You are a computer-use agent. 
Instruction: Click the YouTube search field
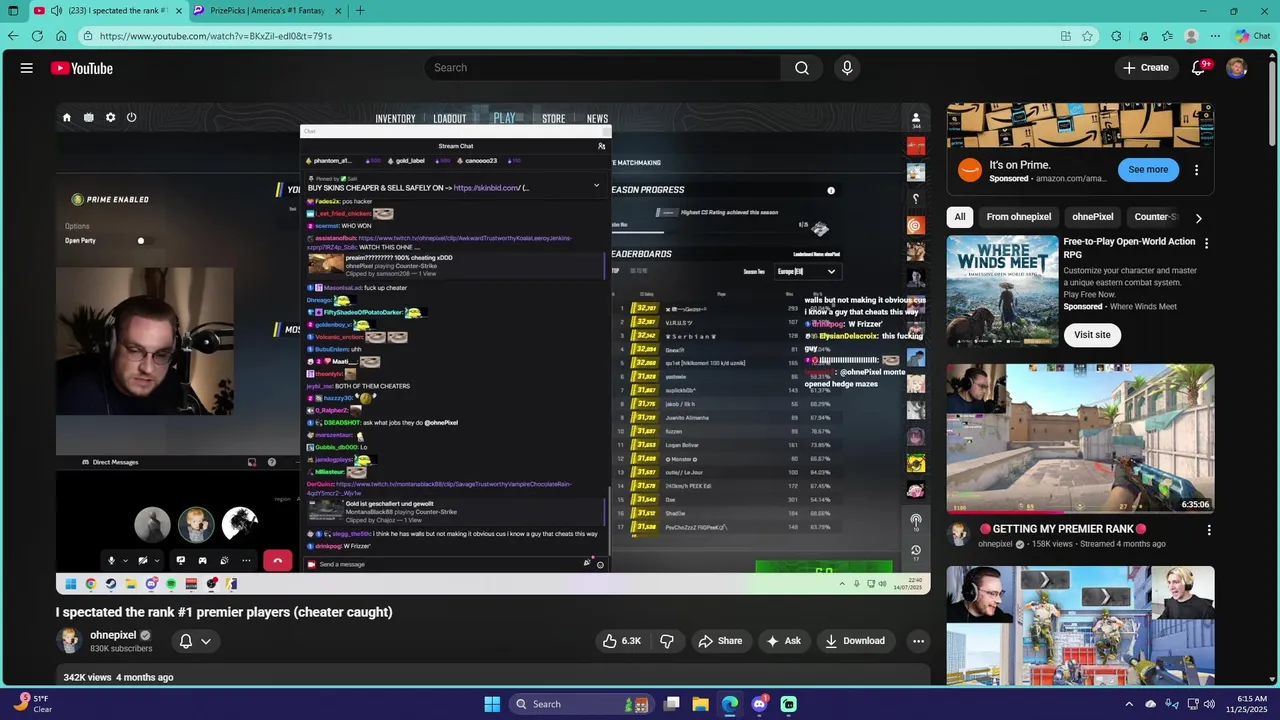coord(603,68)
